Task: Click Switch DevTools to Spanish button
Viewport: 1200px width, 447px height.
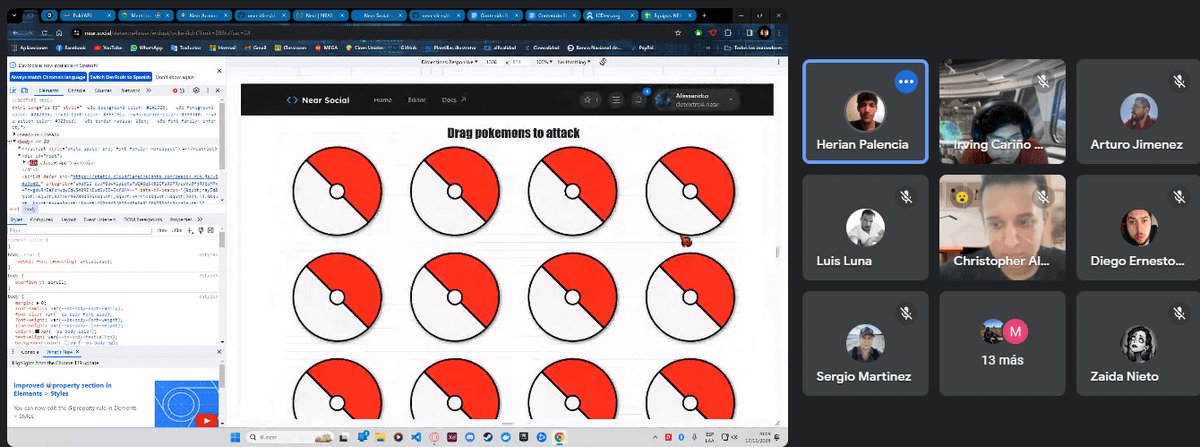Action: click(x=120, y=77)
